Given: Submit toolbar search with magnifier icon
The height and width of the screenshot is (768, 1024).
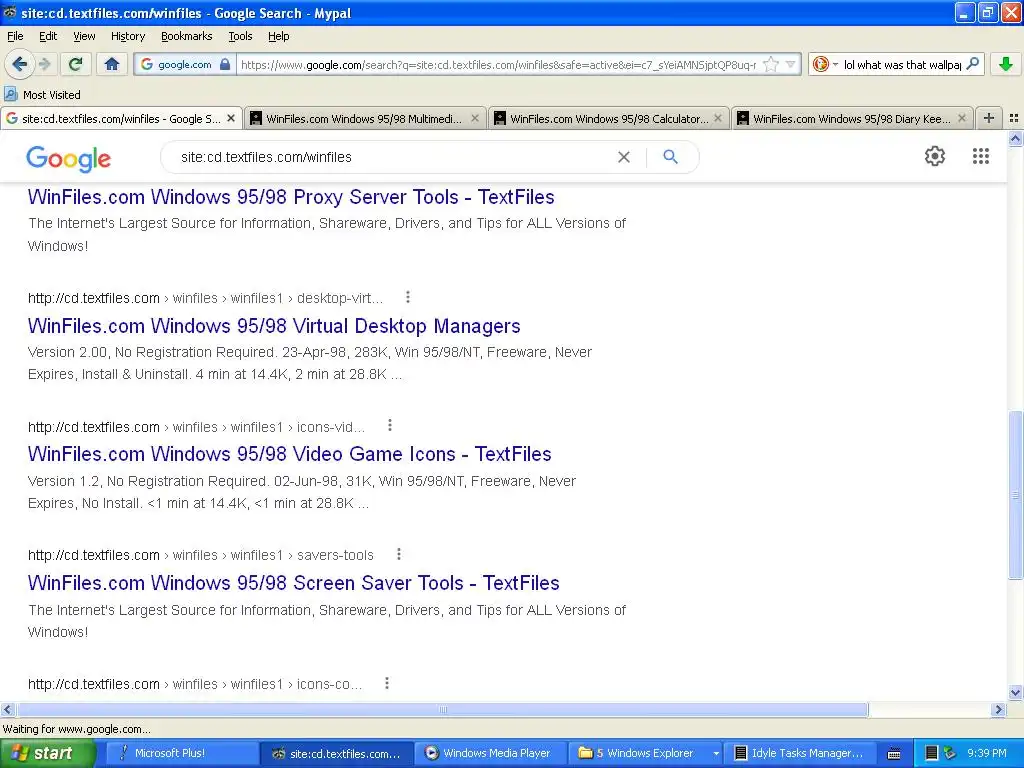Looking at the screenshot, I should (972, 64).
